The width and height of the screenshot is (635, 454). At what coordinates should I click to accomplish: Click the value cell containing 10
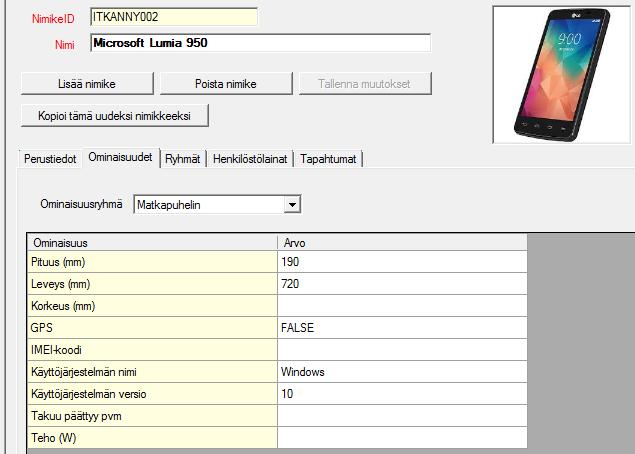point(402,394)
